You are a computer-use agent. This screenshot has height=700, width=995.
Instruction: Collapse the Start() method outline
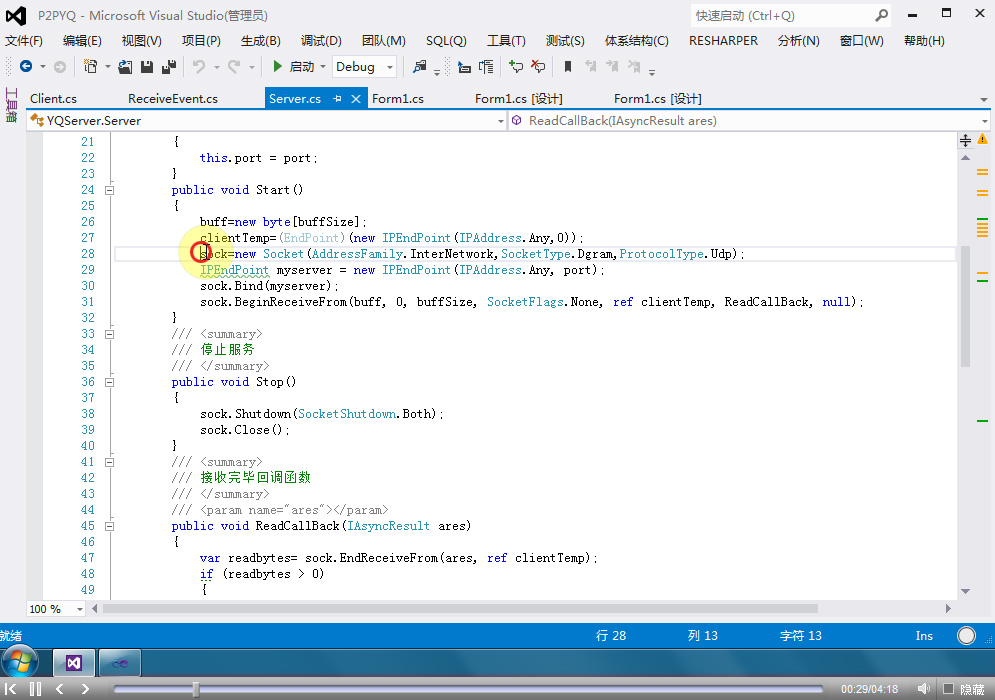click(110, 190)
